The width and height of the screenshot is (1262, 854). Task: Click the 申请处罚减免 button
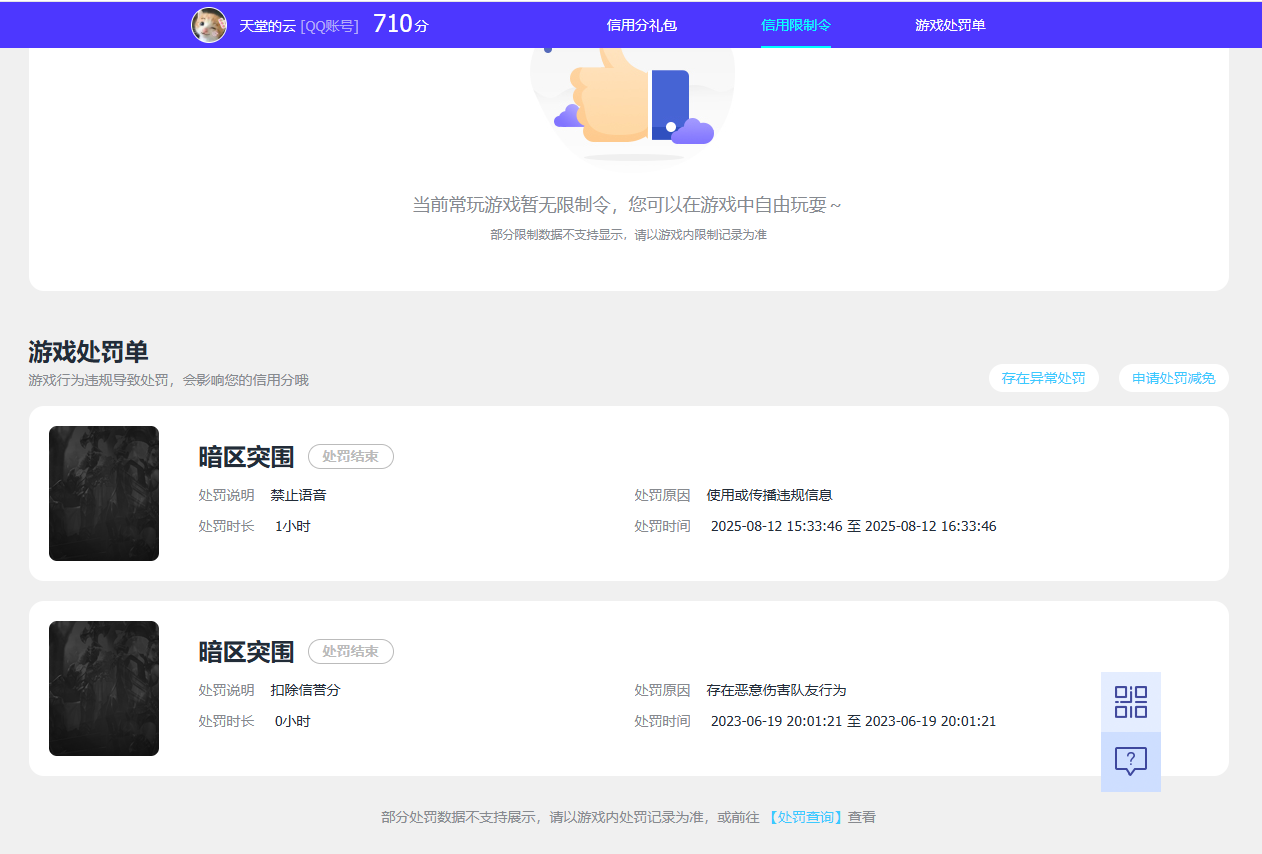coord(1174,378)
